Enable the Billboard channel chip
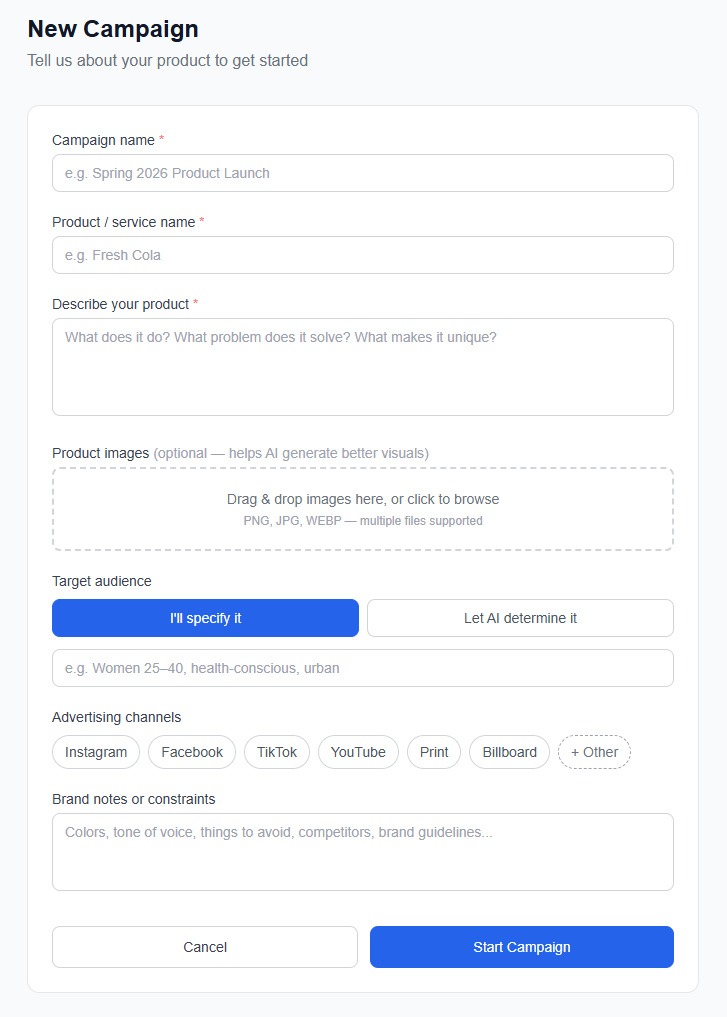727x1017 pixels. pos(509,752)
